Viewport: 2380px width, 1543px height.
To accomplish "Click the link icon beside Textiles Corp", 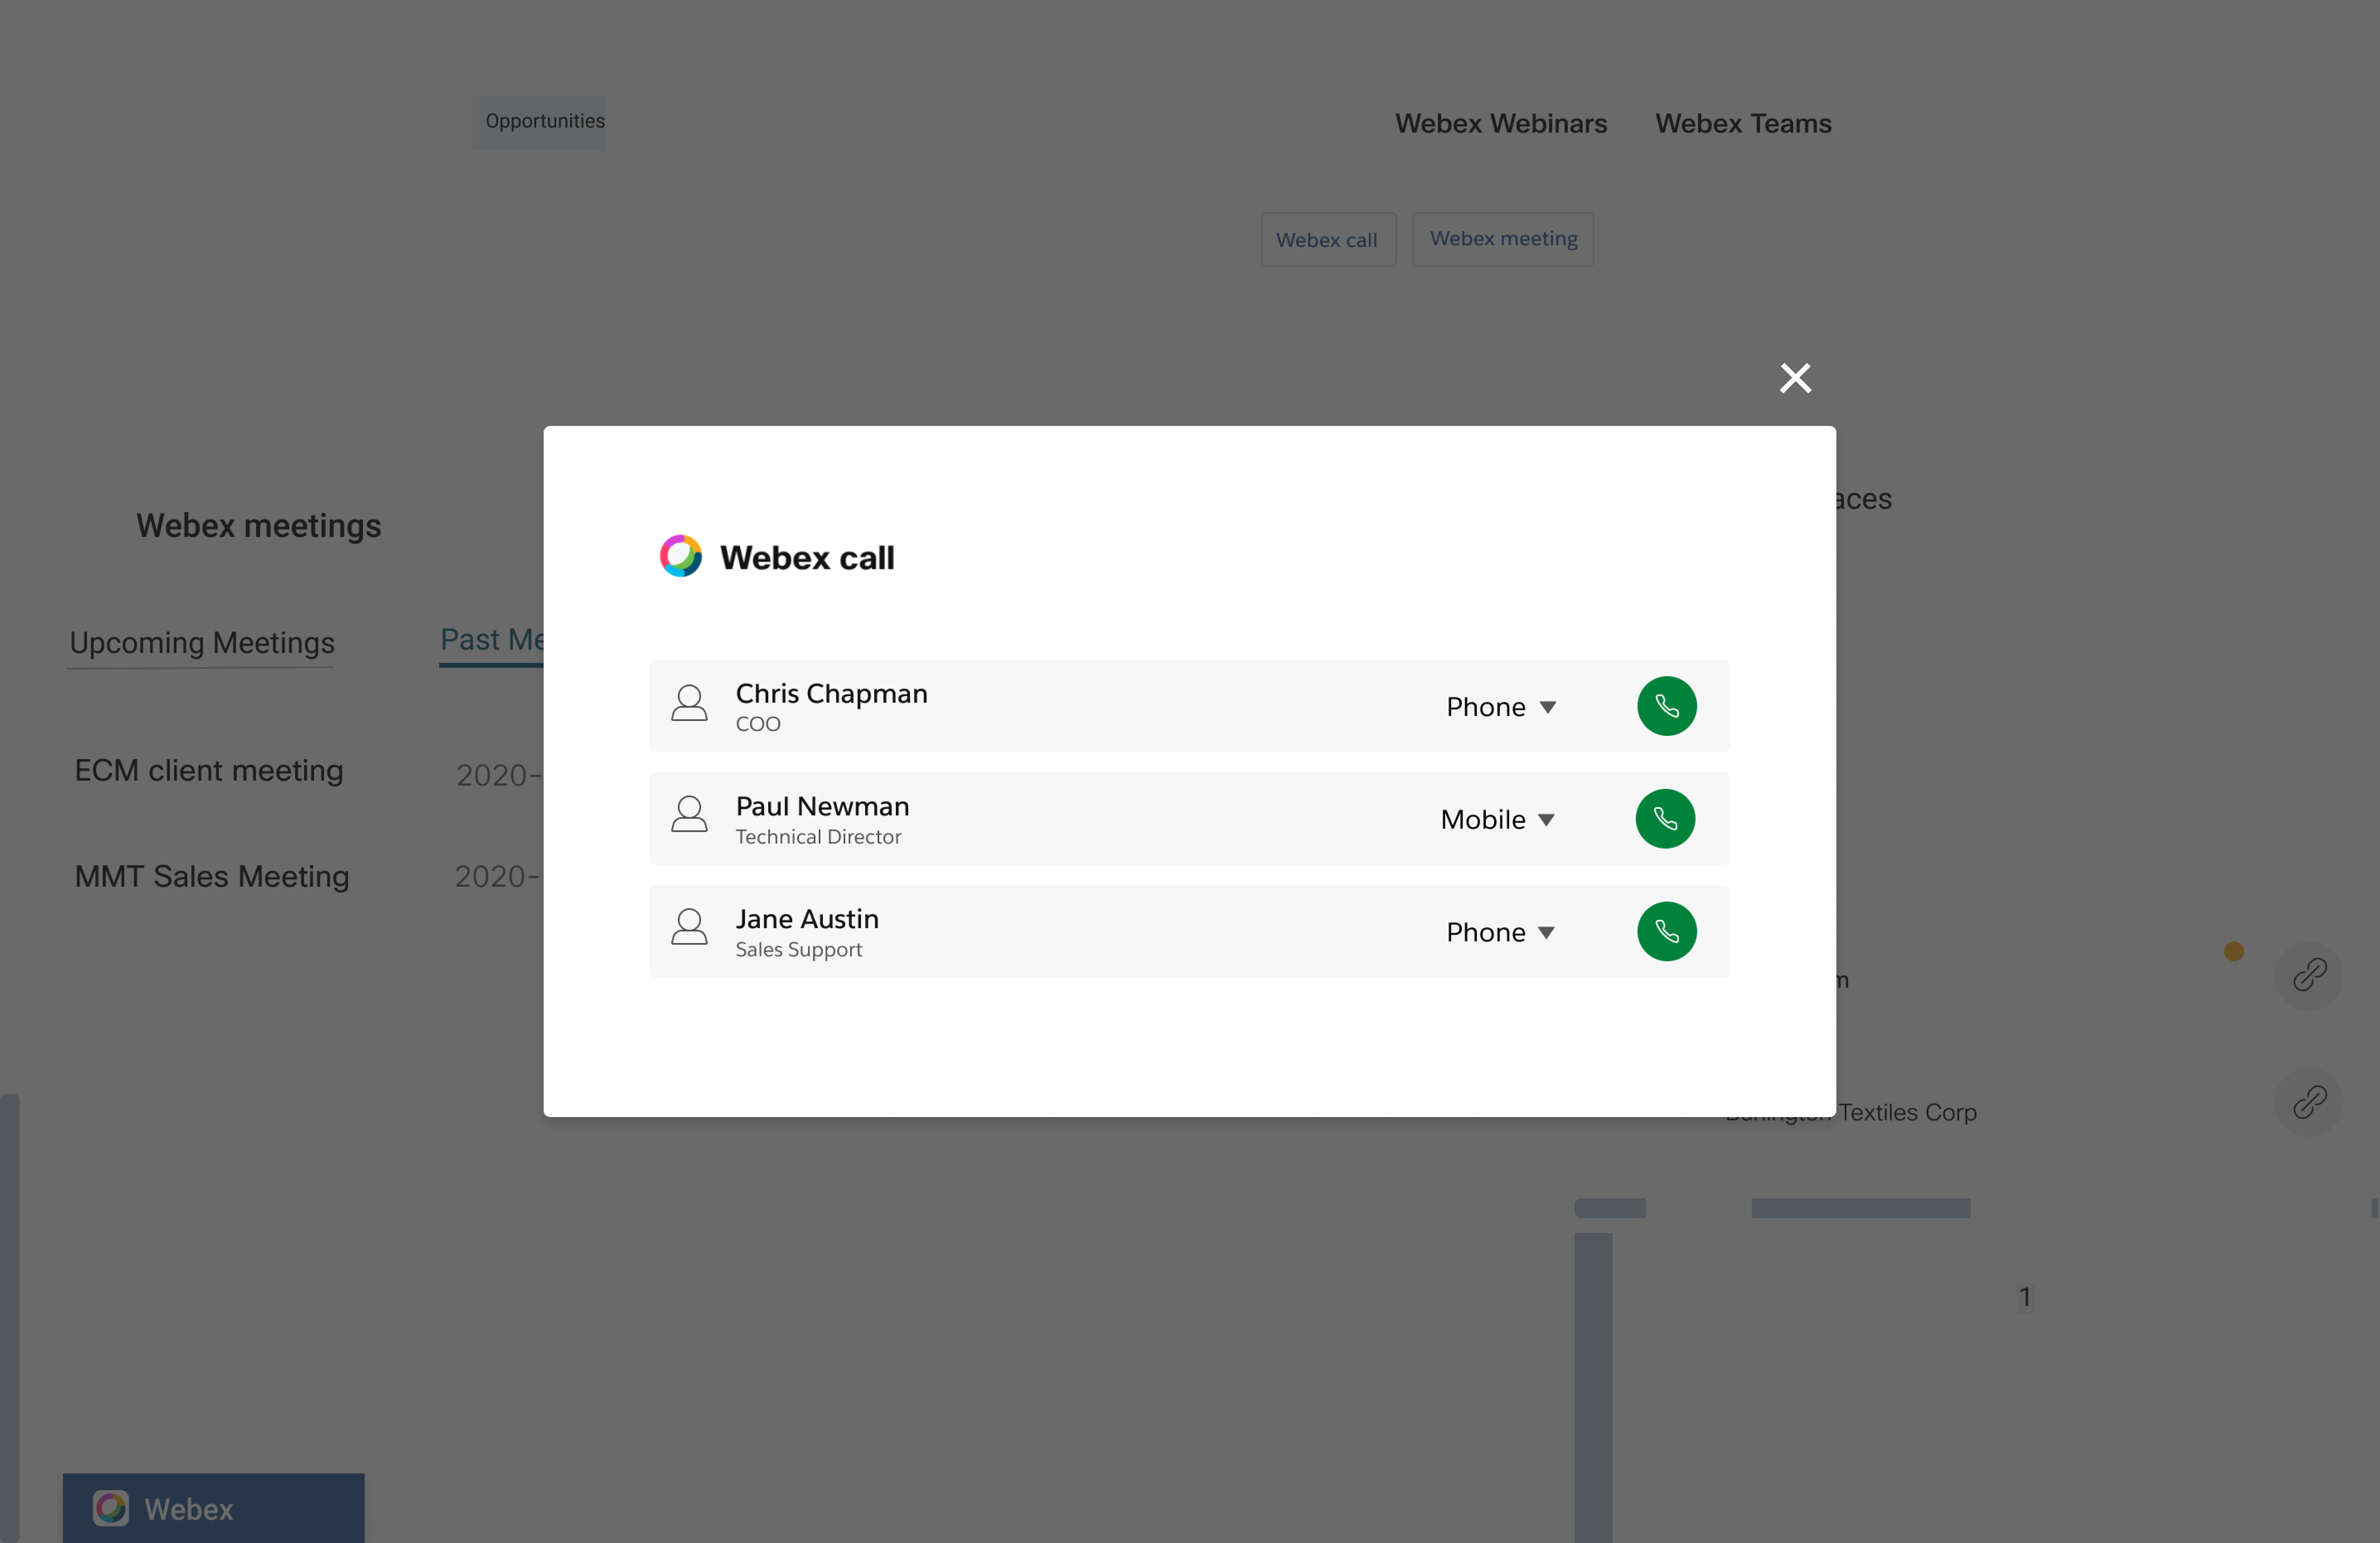I will [x=2309, y=1102].
